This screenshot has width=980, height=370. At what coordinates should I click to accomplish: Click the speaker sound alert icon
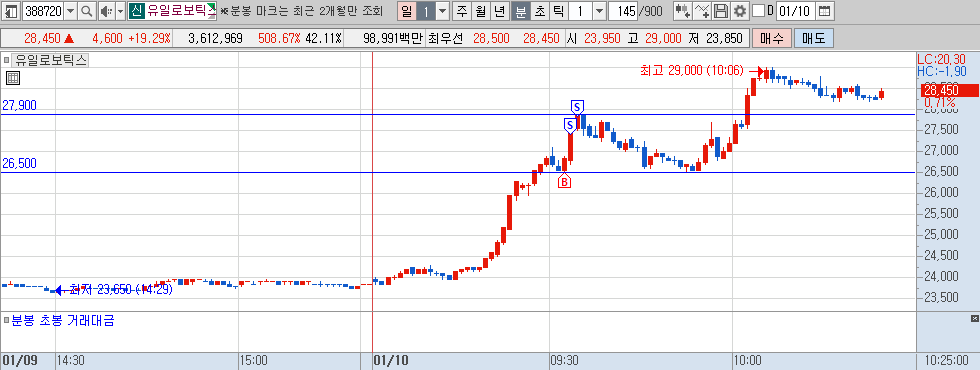coord(106,11)
